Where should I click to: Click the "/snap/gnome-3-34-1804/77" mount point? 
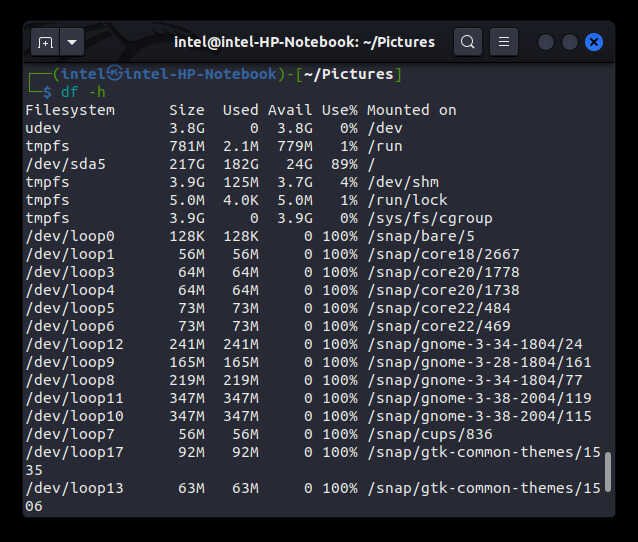pos(474,380)
